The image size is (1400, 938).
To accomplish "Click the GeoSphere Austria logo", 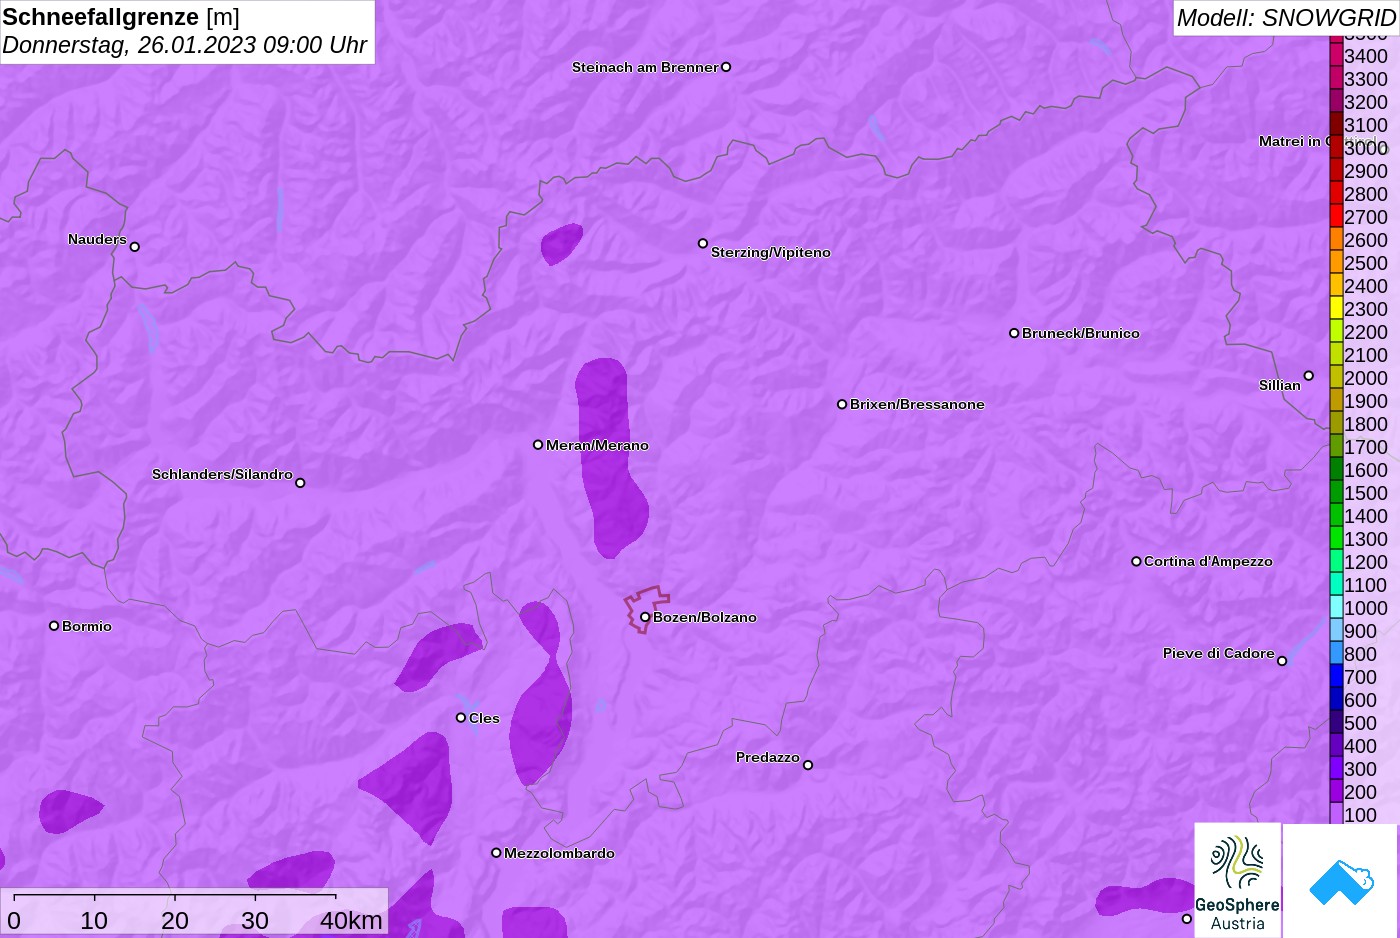I will [1238, 880].
